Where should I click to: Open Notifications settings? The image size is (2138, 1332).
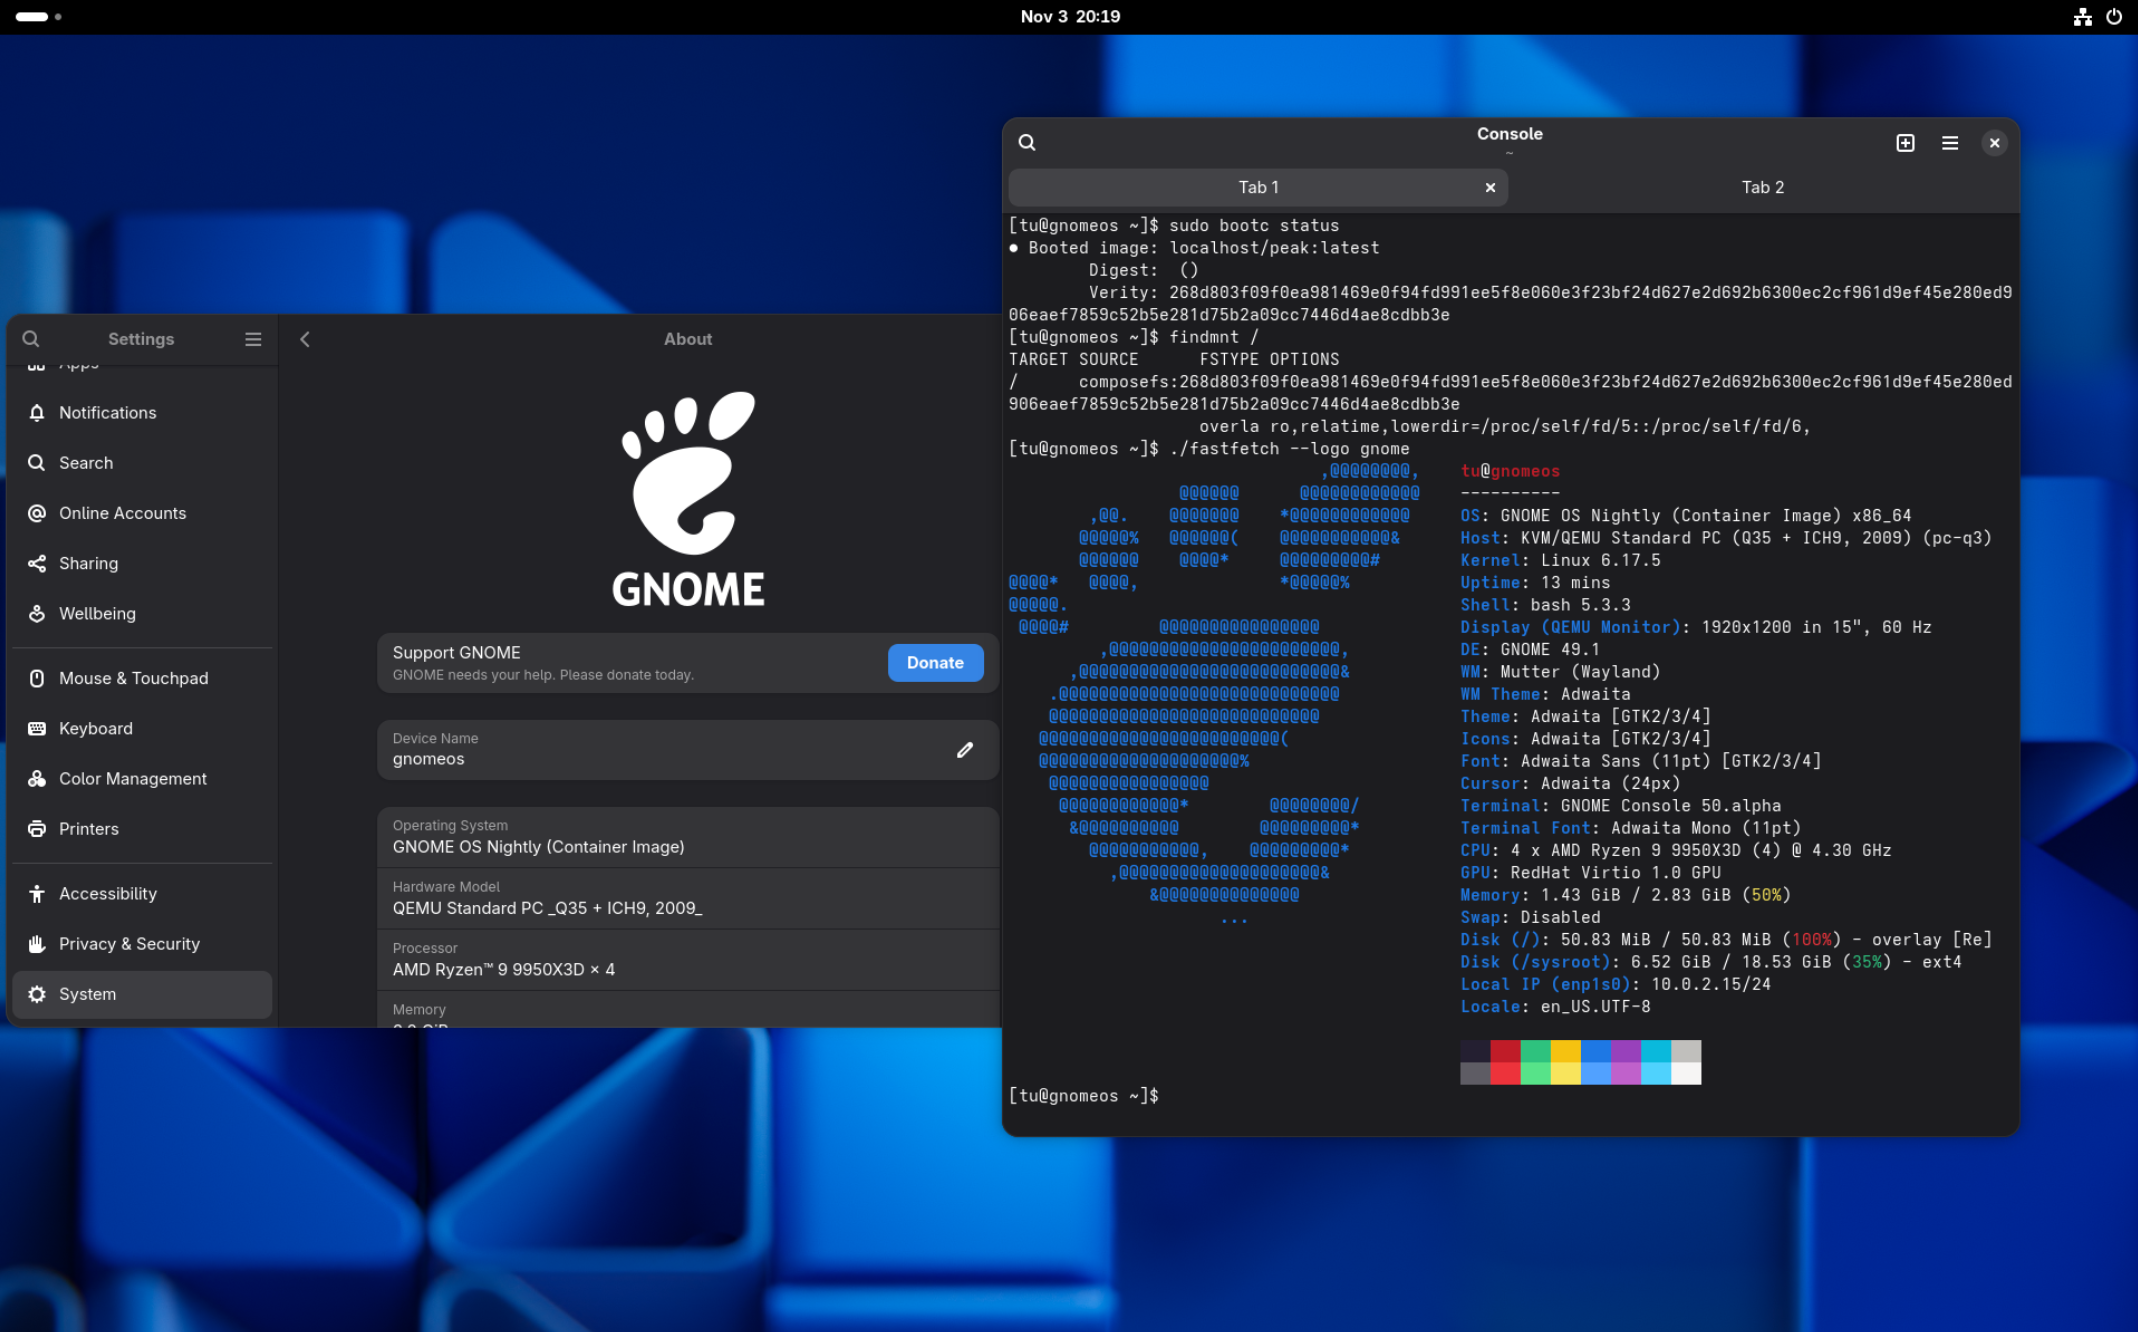pyautogui.click(x=107, y=413)
